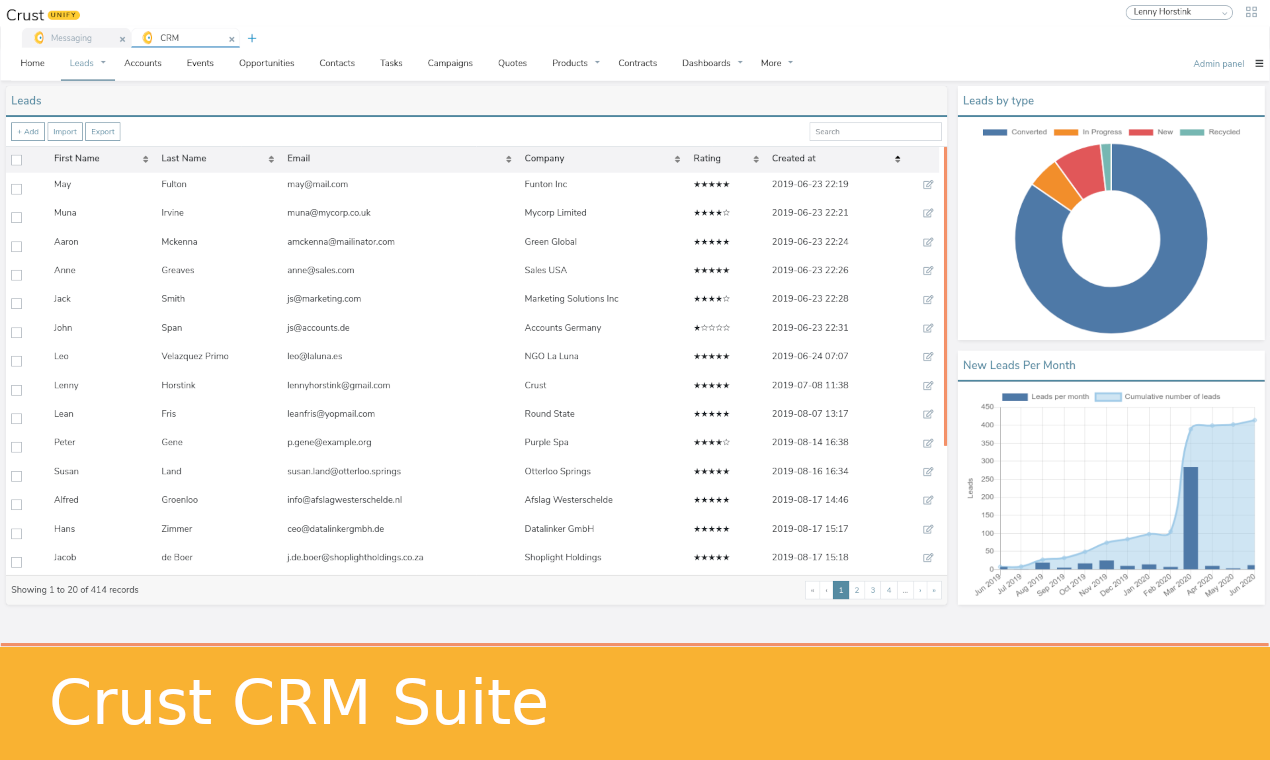Edit the Anne Greaves lead row

point(928,270)
